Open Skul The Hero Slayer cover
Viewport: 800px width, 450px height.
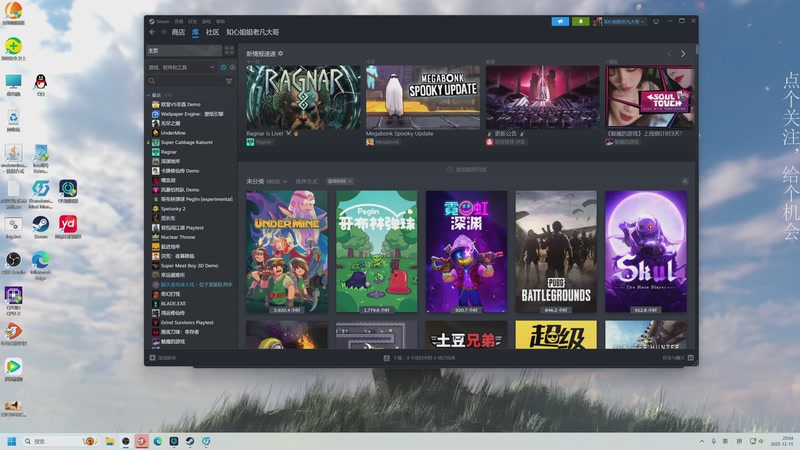point(646,252)
